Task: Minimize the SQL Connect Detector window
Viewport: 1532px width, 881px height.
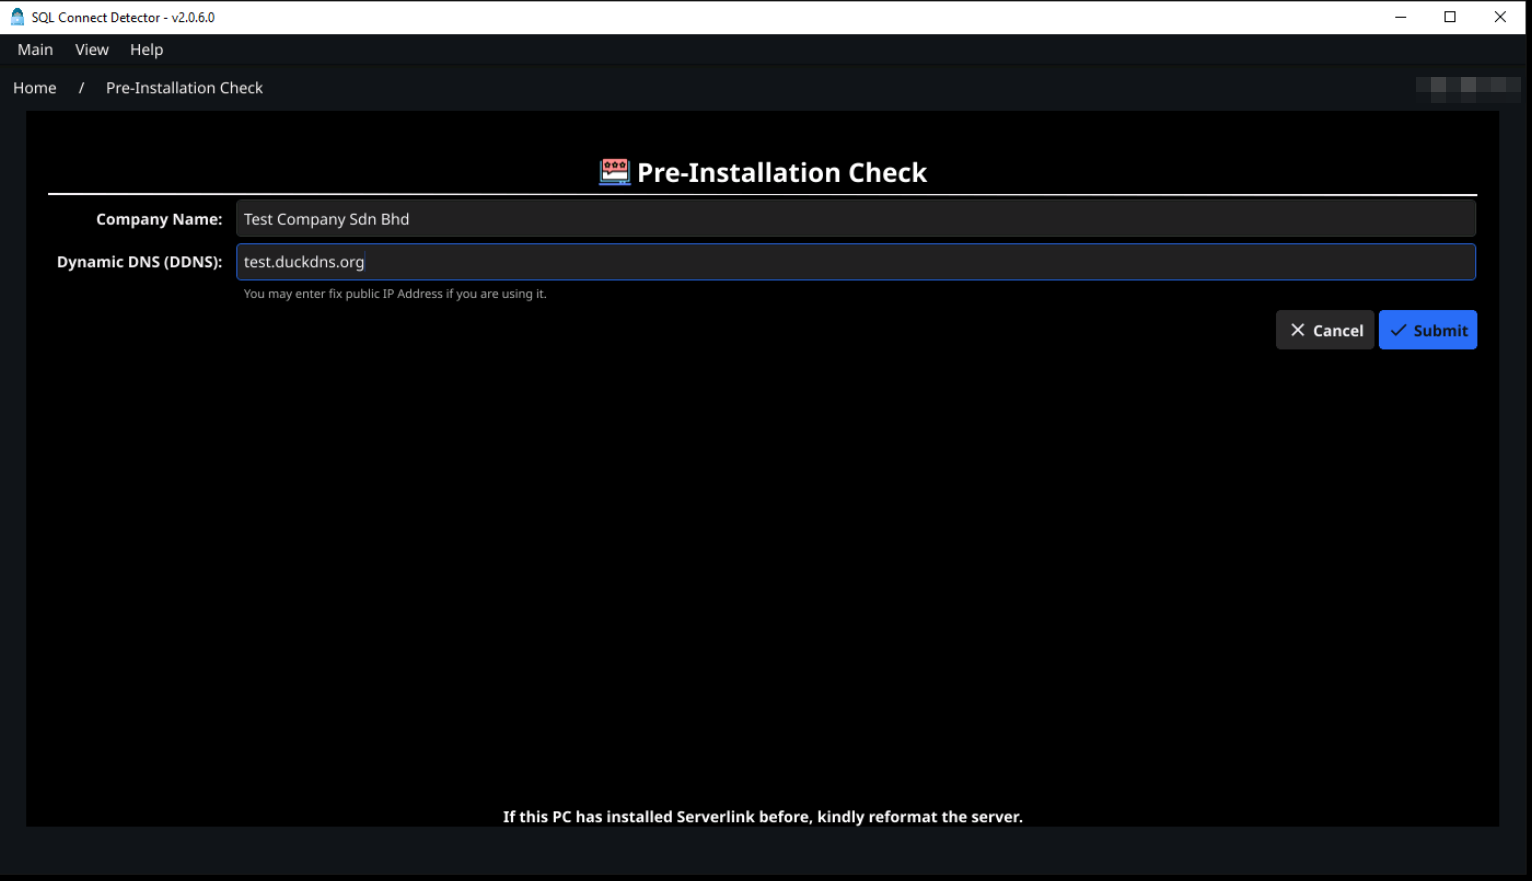Action: pyautogui.click(x=1400, y=17)
